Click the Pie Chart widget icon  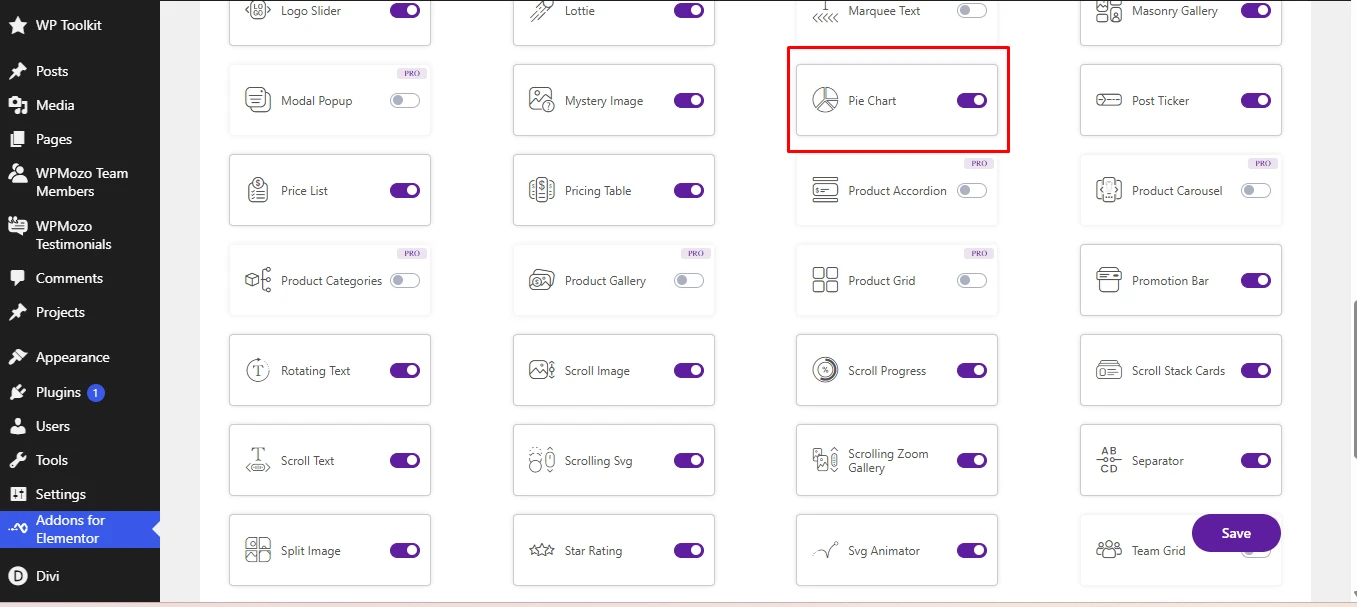tap(825, 101)
